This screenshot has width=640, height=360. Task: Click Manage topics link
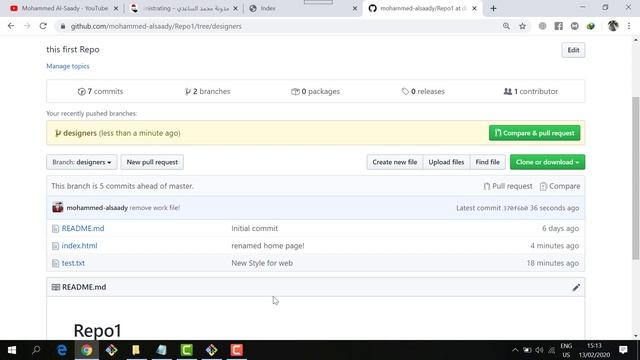pos(68,66)
